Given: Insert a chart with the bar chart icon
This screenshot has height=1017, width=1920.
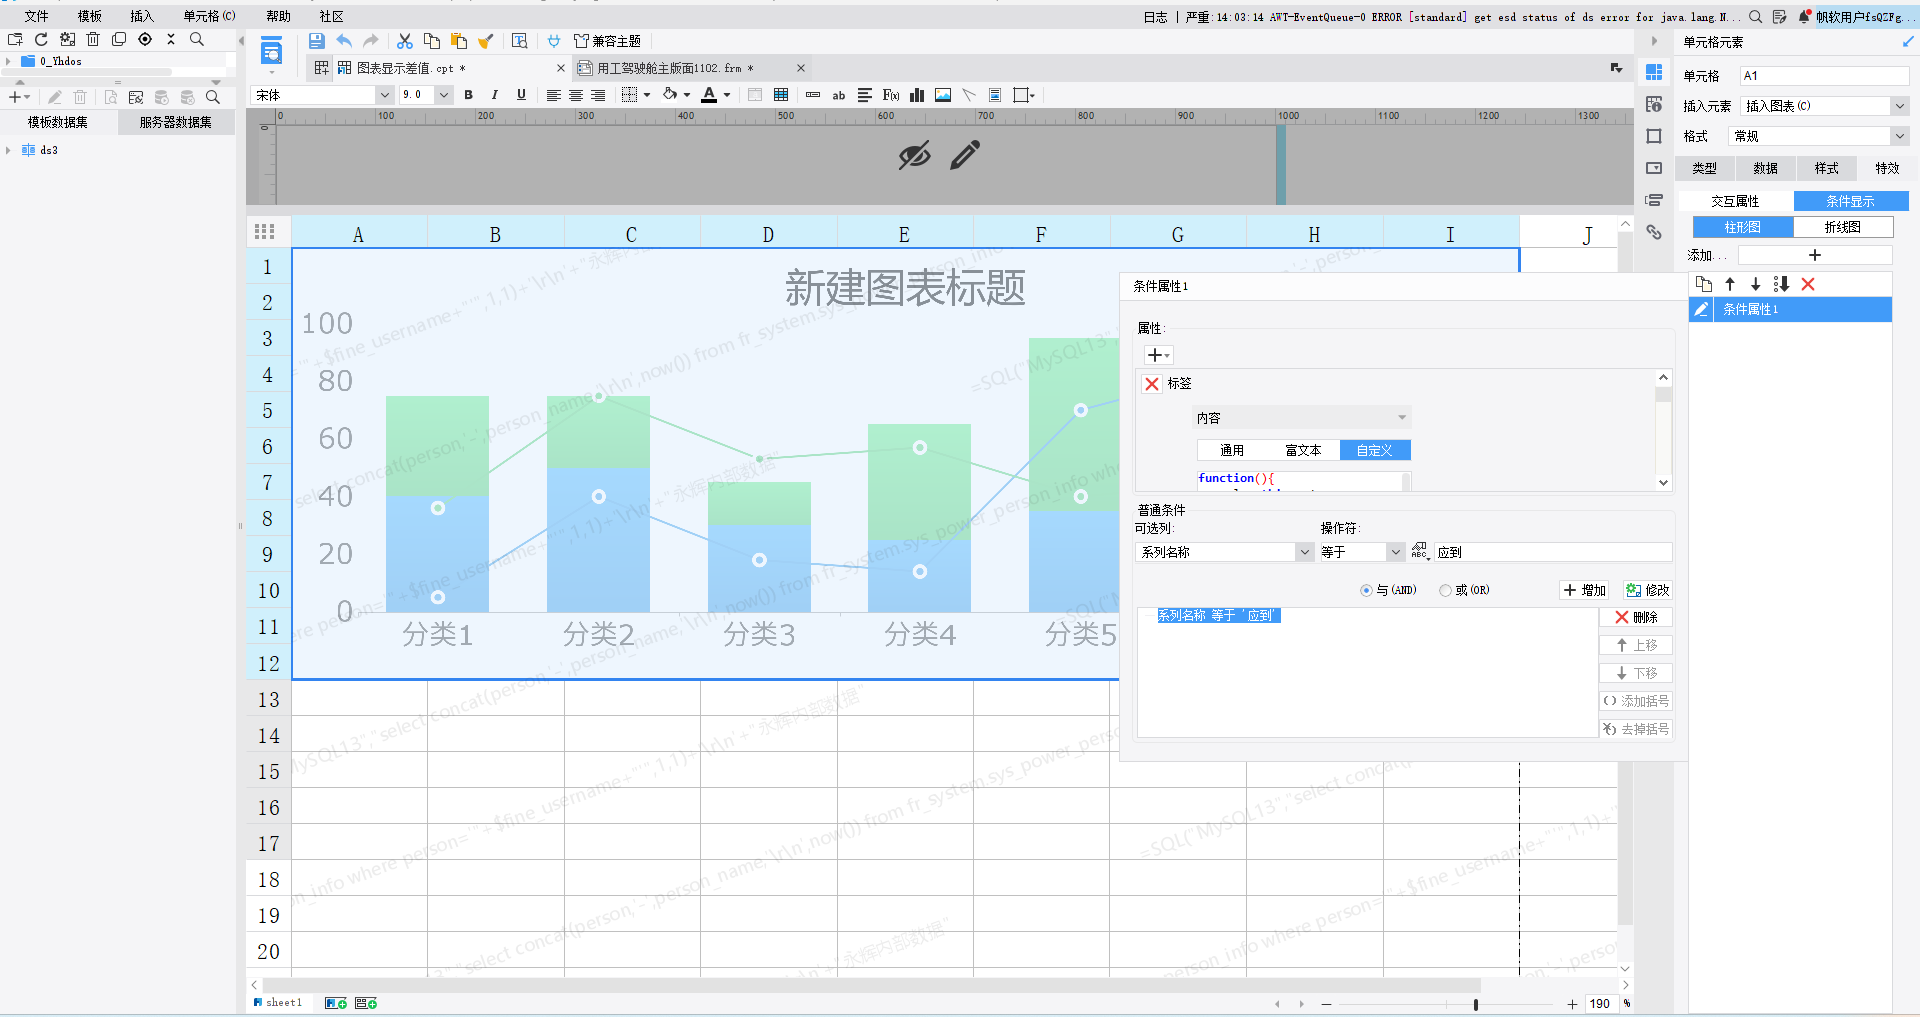Looking at the screenshot, I should click(x=917, y=95).
